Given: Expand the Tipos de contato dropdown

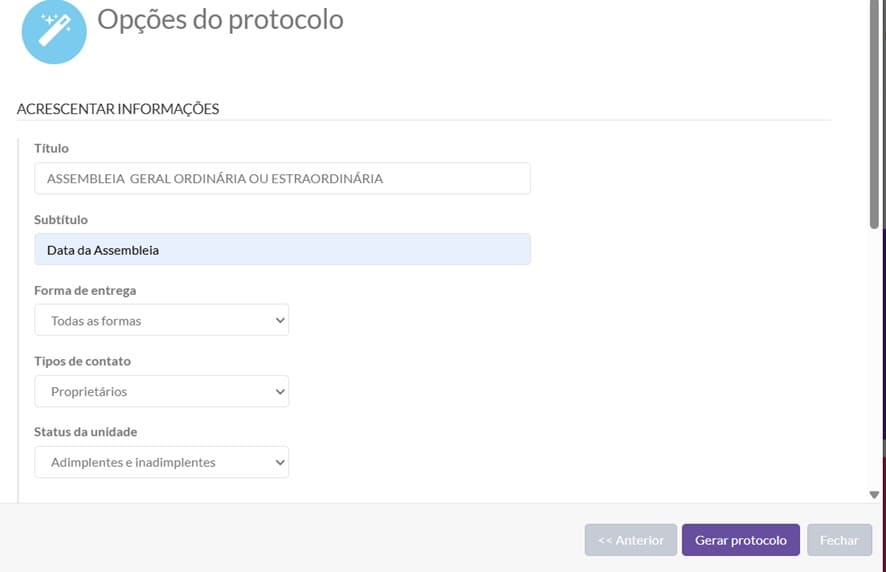Looking at the screenshot, I should 161,392.
